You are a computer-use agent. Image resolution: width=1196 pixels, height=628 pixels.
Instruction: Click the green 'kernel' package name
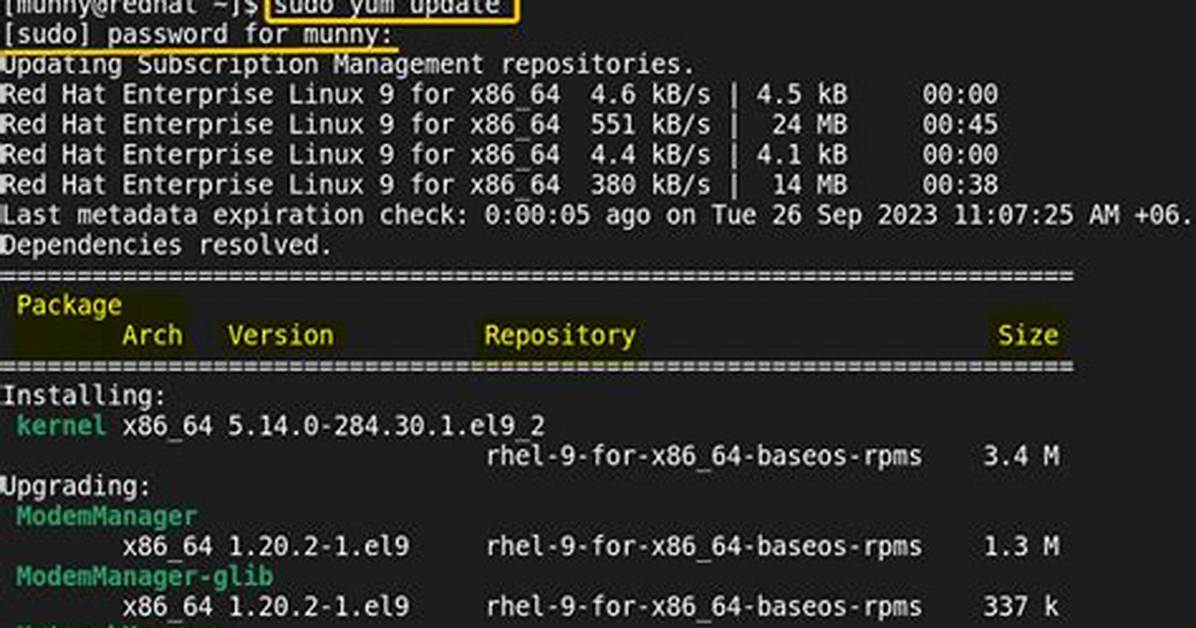(x=61, y=426)
